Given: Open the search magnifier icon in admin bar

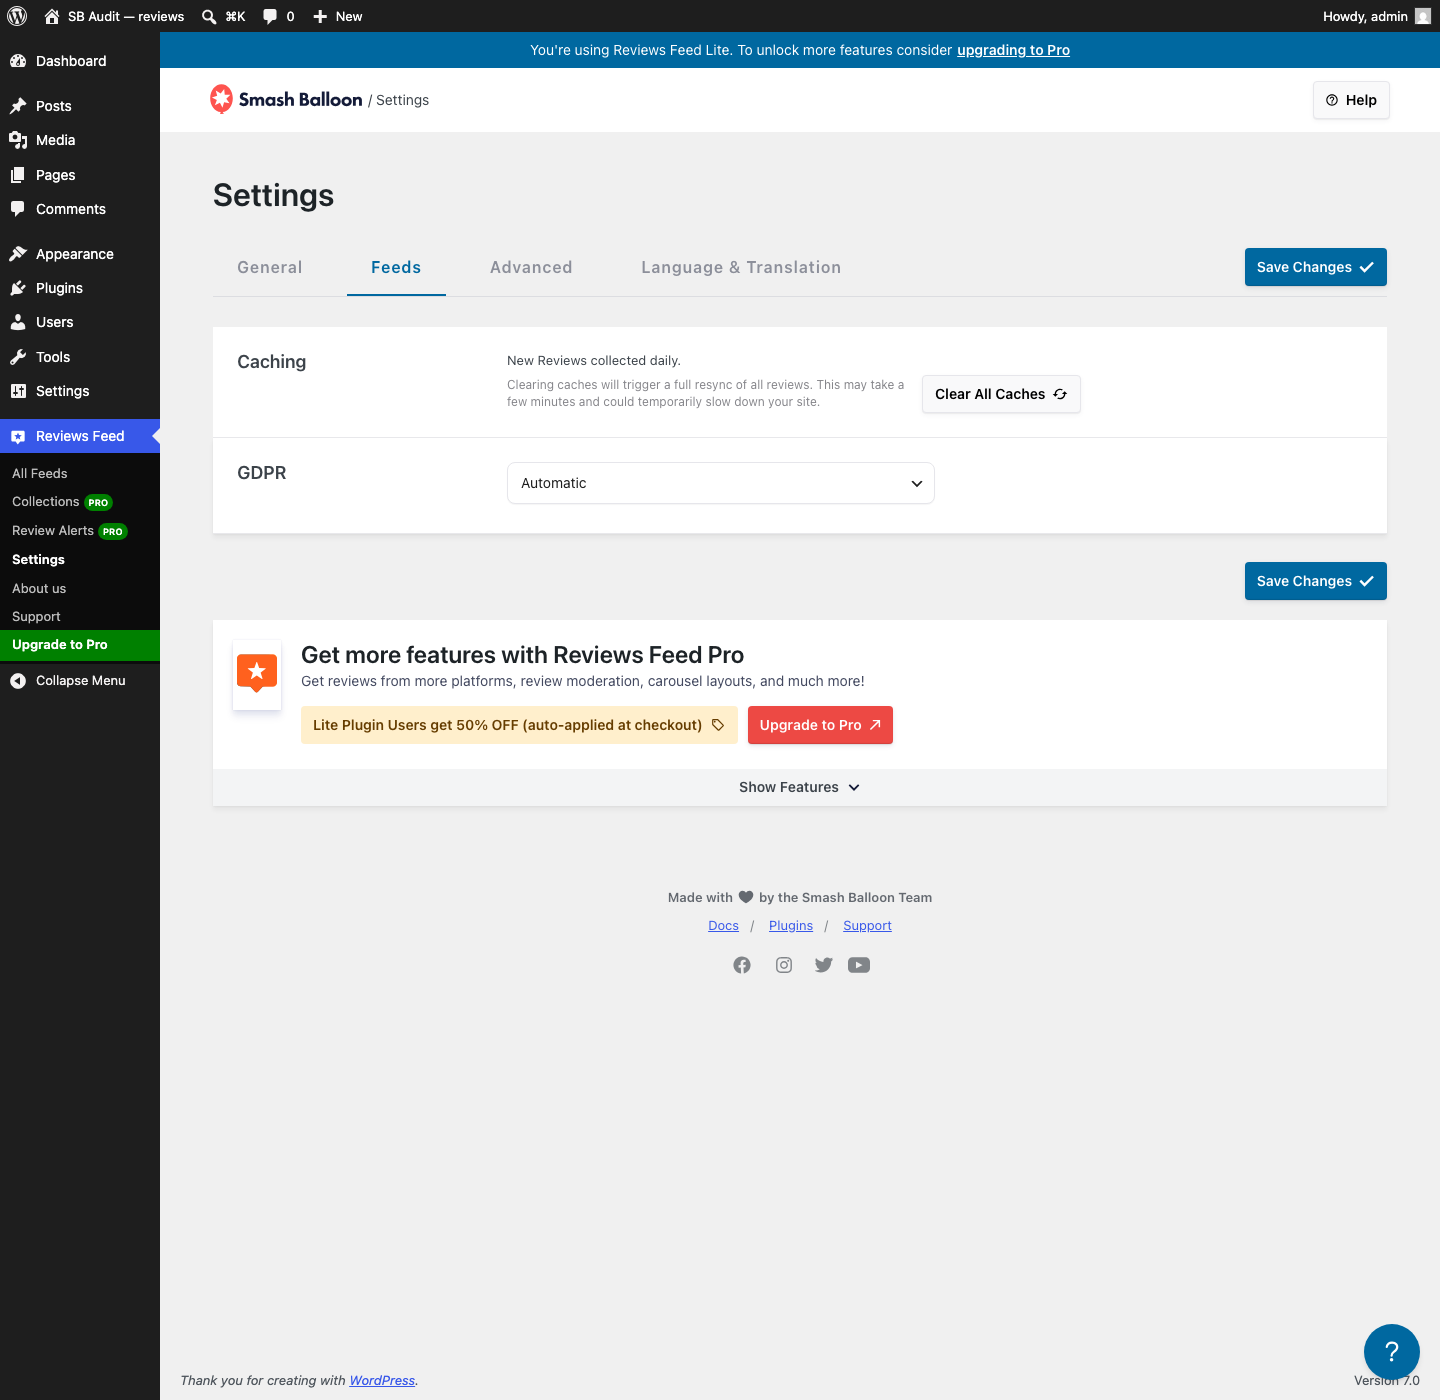Looking at the screenshot, I should point(209,16).
